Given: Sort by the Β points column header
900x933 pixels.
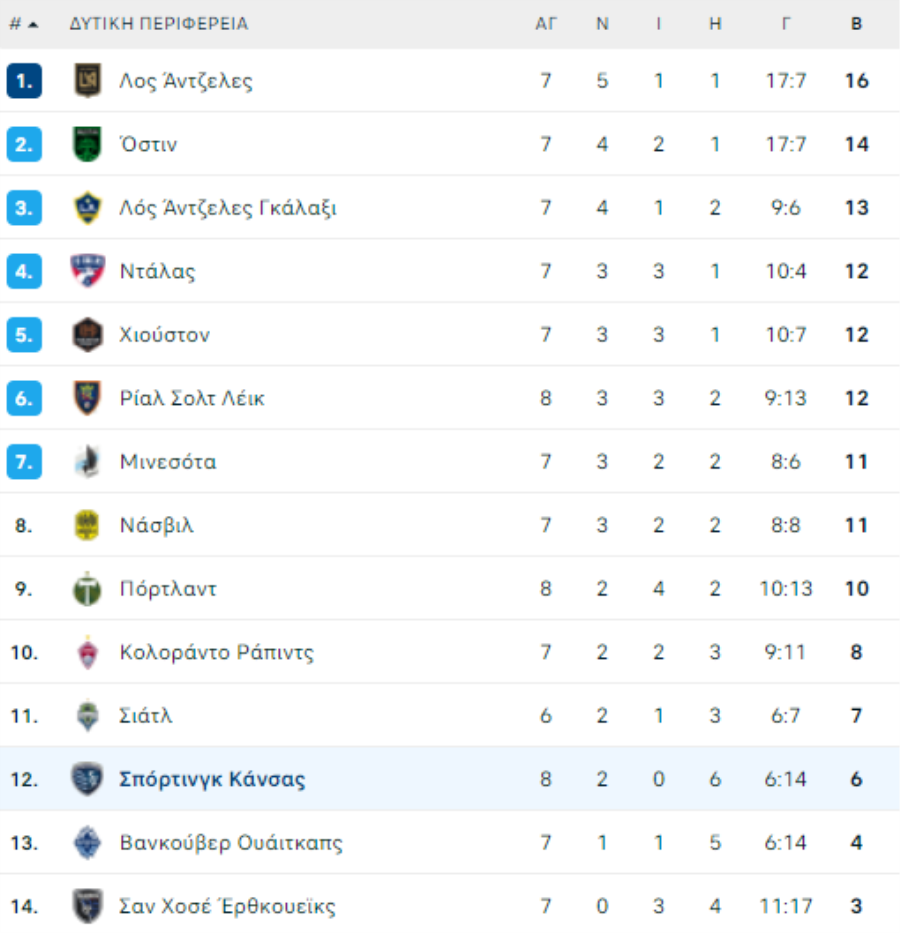Looking at the screenshot, I should click(856, 24).
